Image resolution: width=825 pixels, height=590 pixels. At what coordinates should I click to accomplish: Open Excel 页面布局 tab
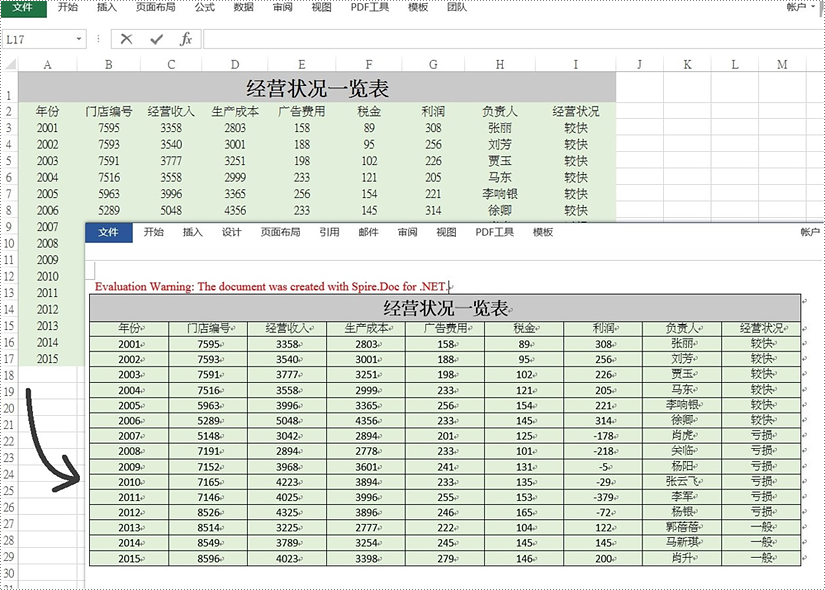pos(156,7)
